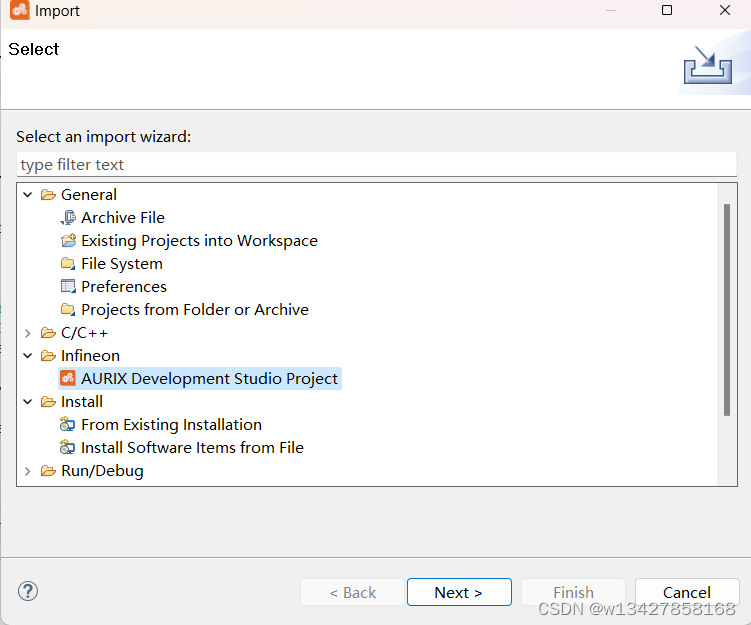This screenshot has height=625, width=751.
Task: Expand the Run/Debug tree node
Action: coord(28,471)
